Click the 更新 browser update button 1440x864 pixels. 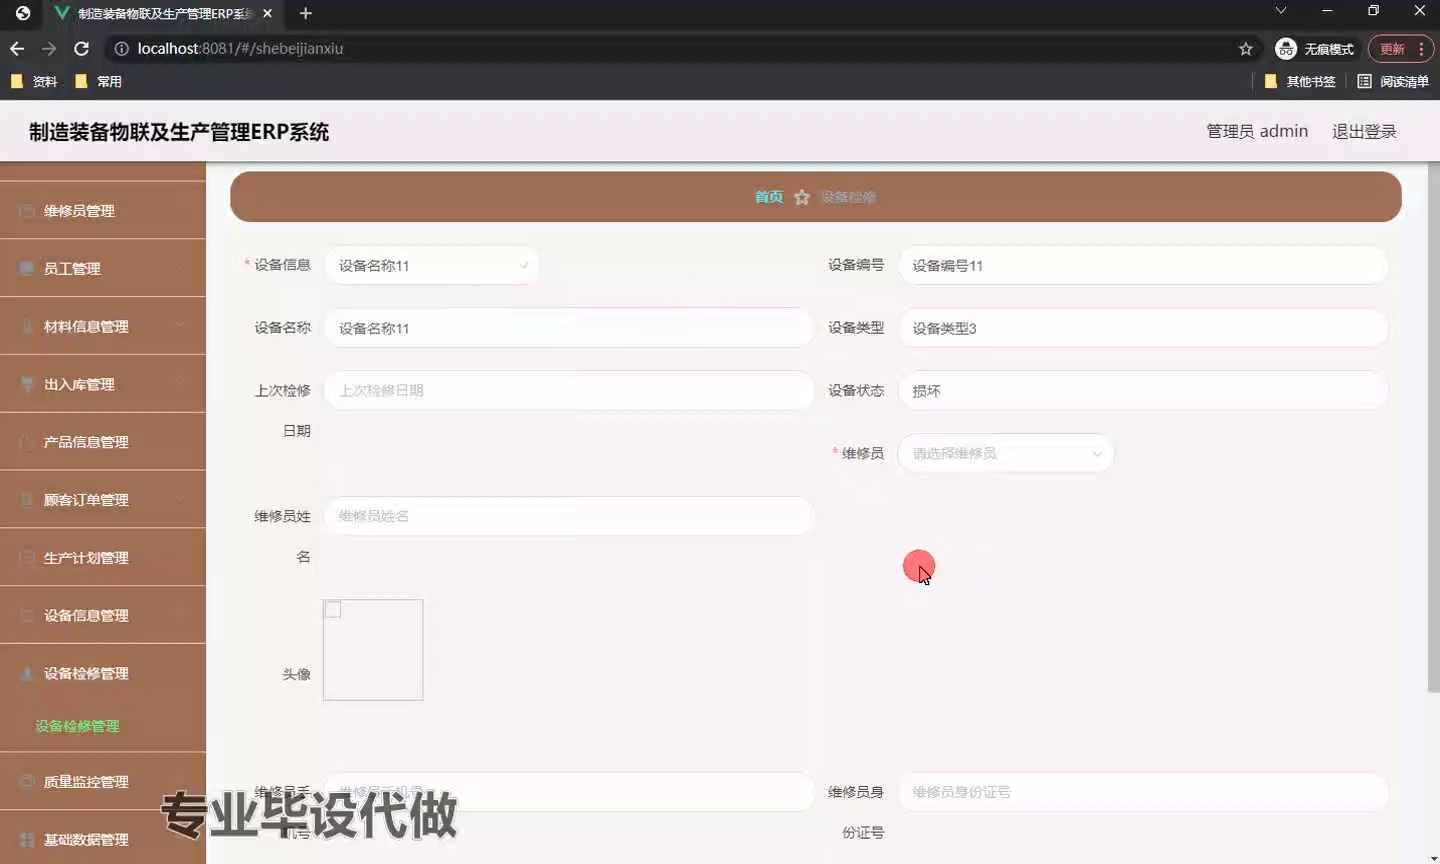pos(1401,49)
